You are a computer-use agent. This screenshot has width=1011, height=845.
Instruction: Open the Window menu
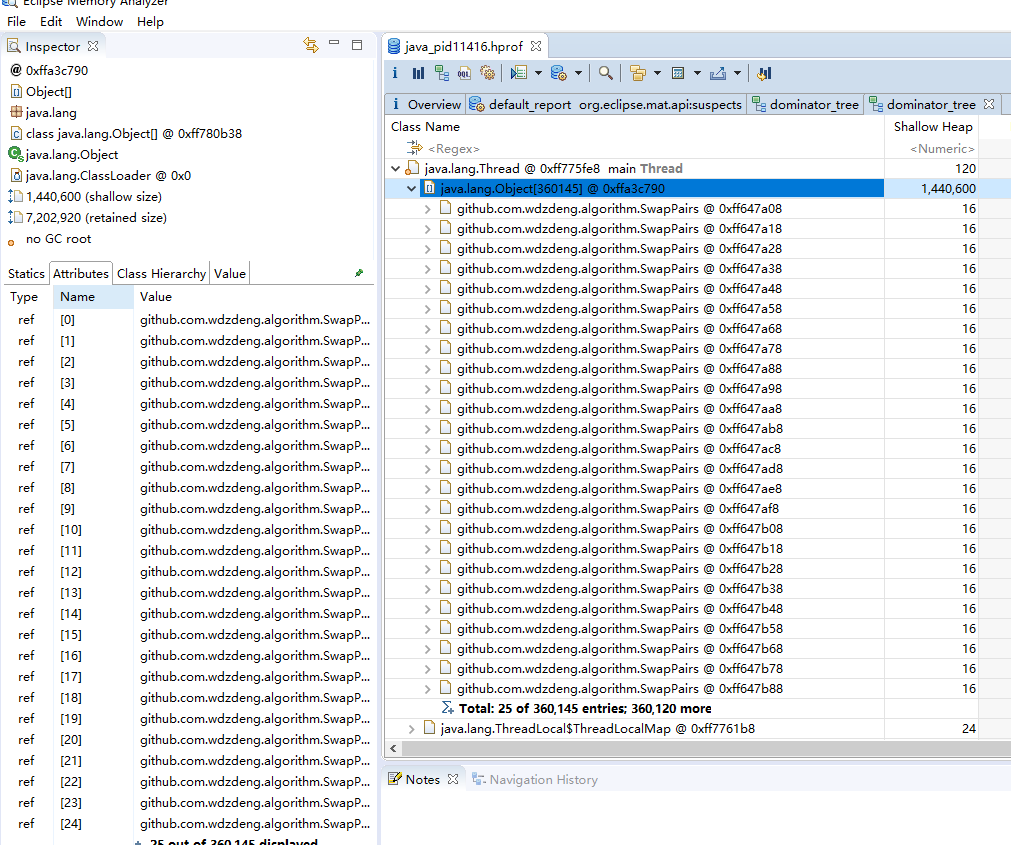tap(99, 21)
